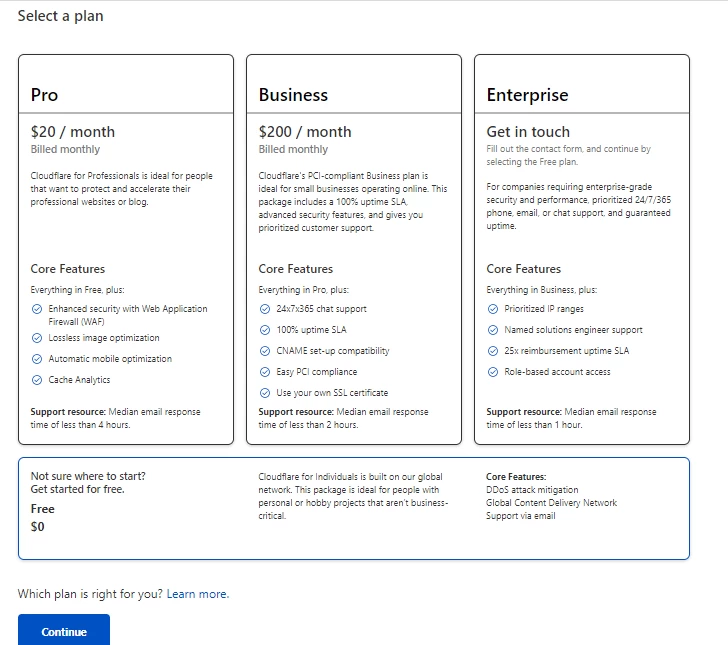Image resolution: width=728 pixels, height=645 pixels.
Task: Click Cloudflare for Individuals description paragraph
Action: (353, 496)
